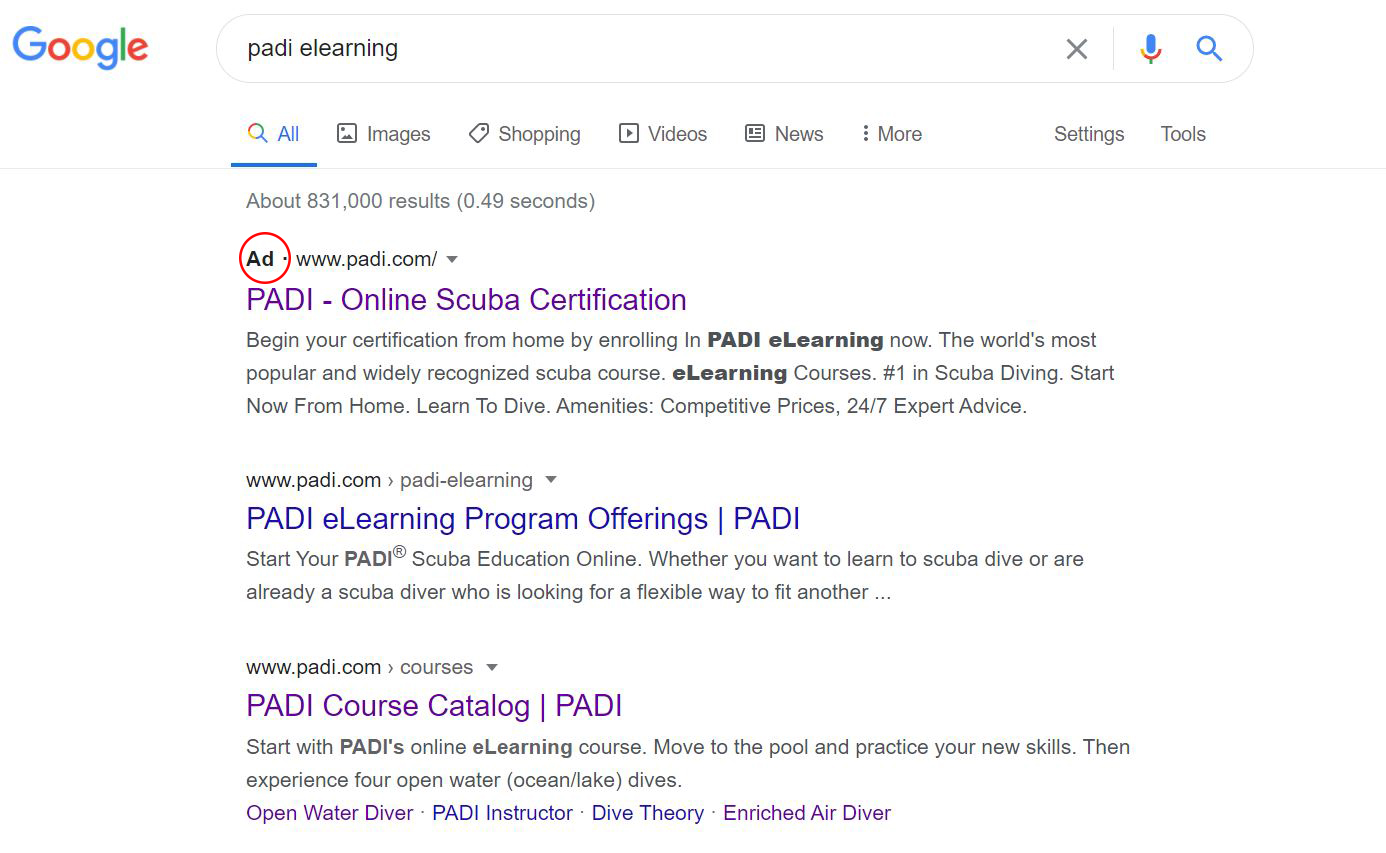Open the PADI Online Scuba Certification ad link

pos(466,299)
